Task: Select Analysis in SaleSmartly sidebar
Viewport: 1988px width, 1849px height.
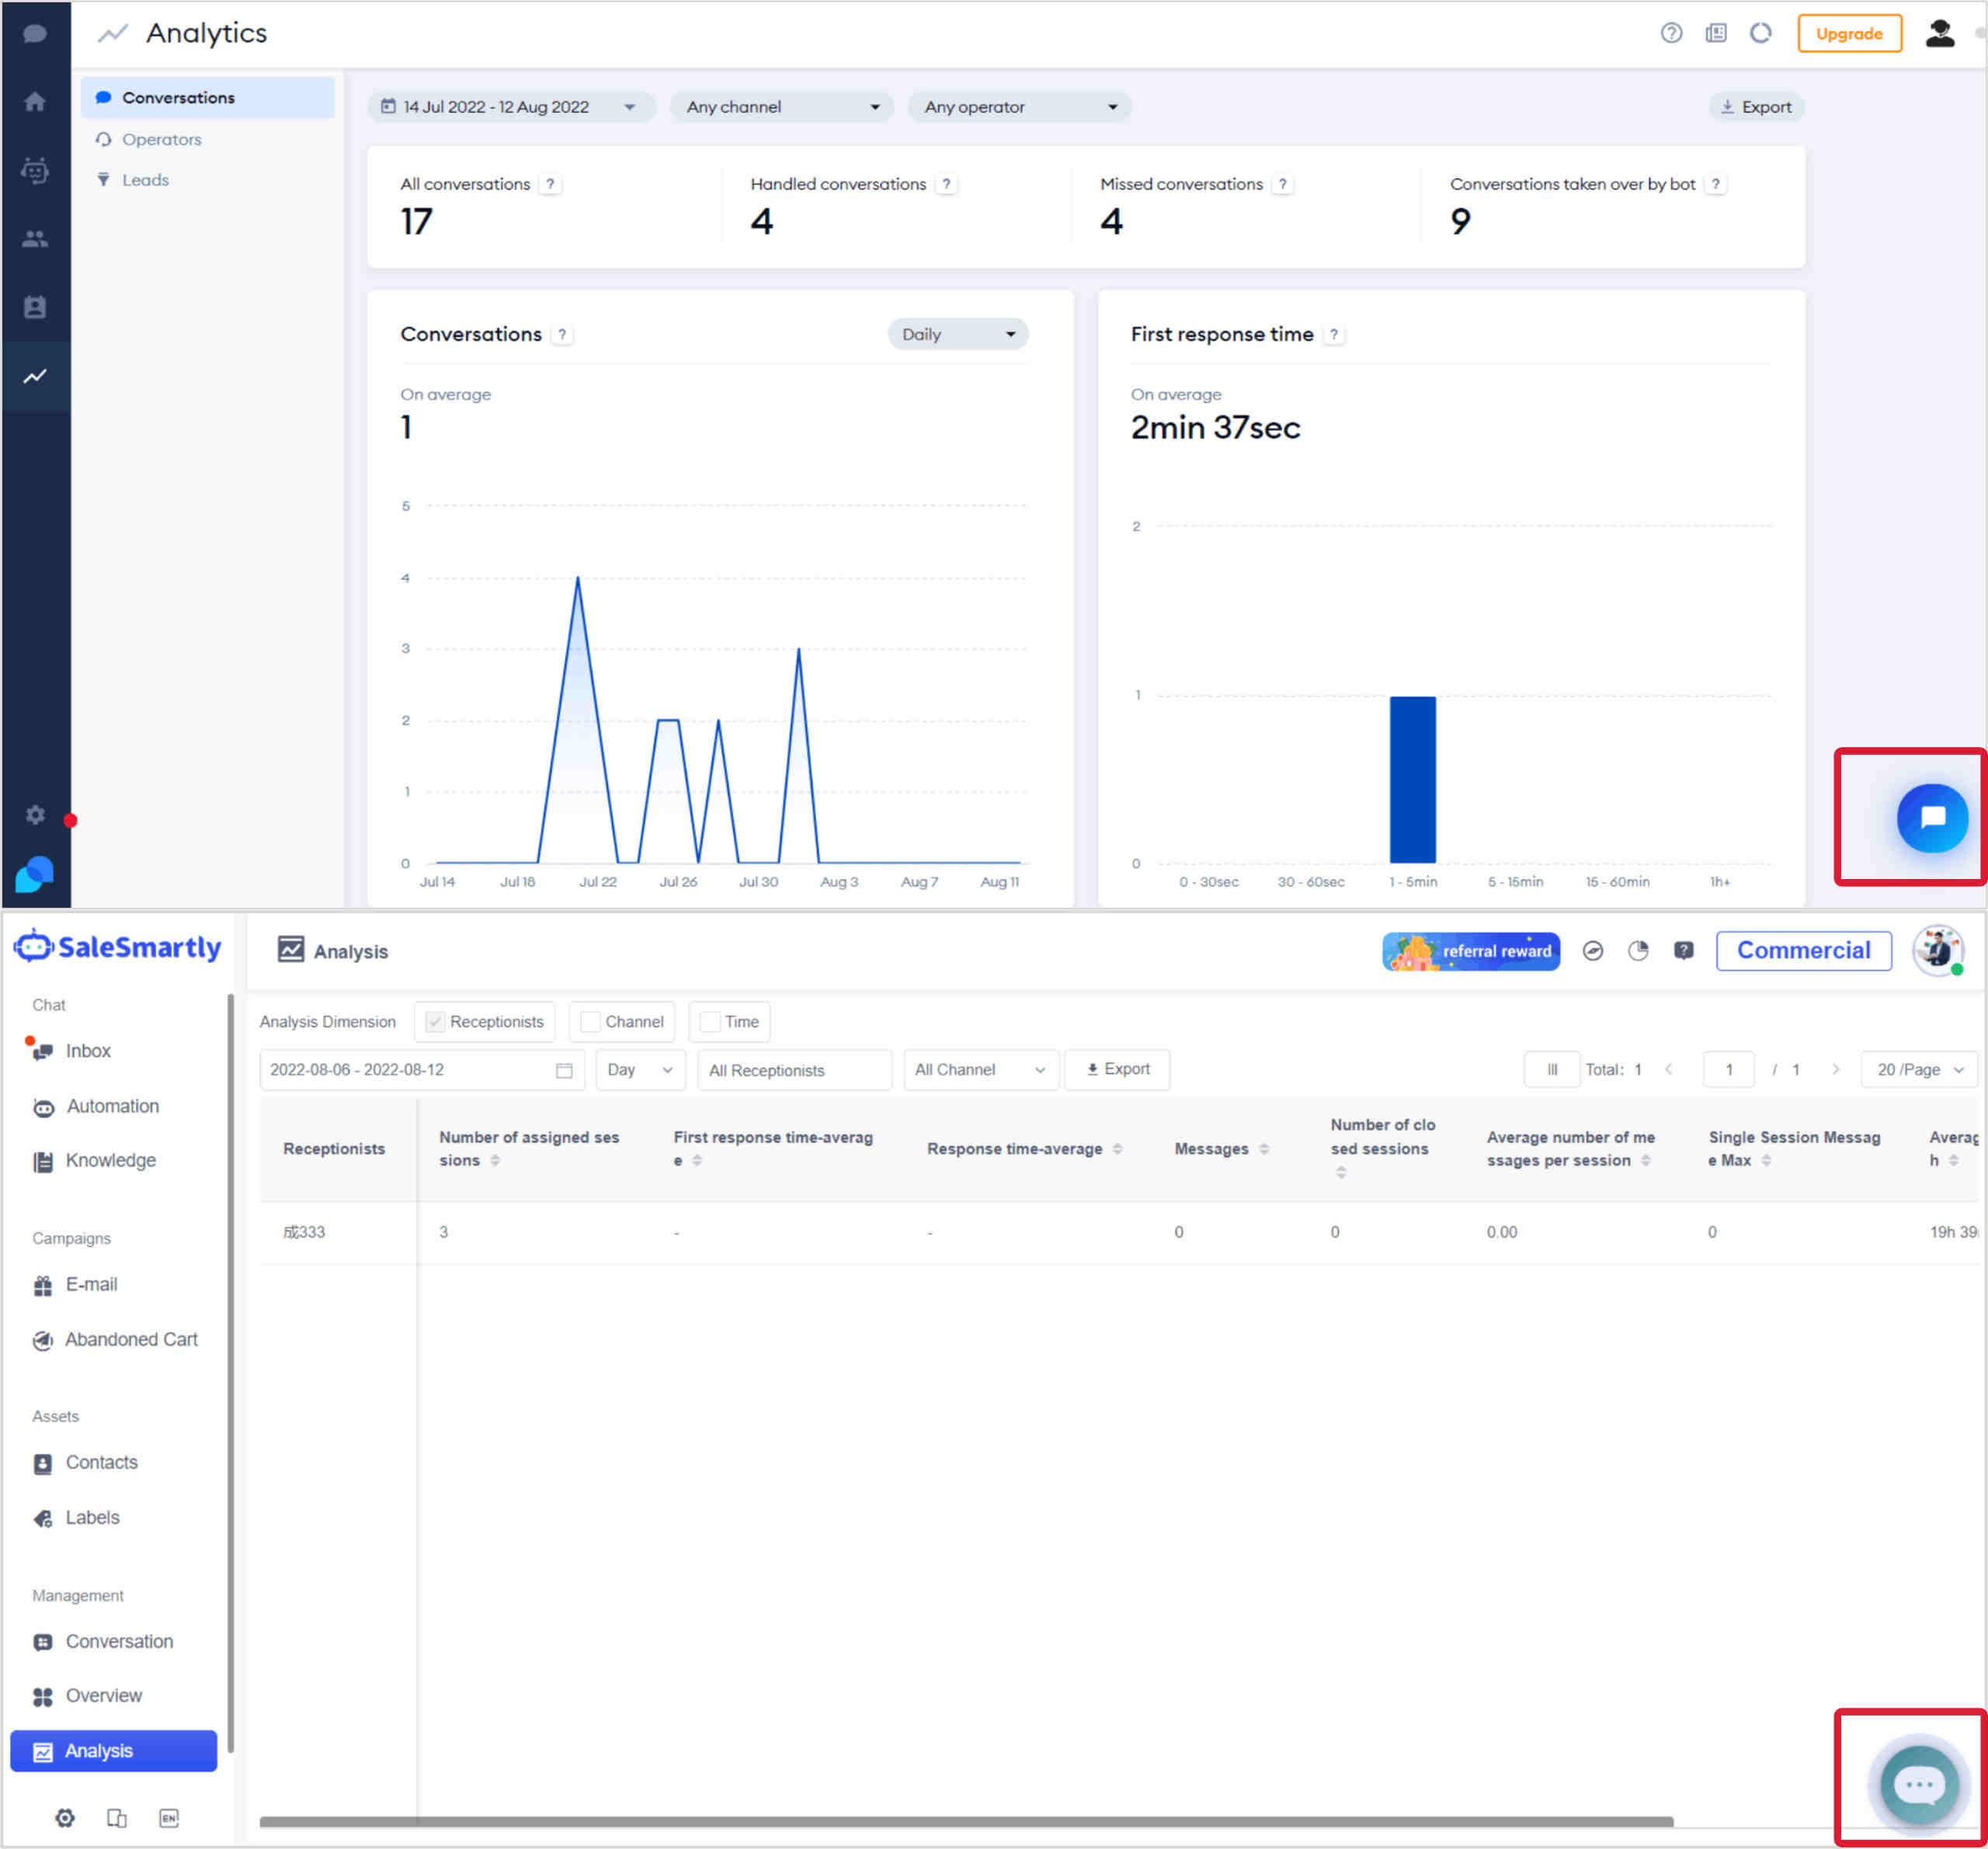Action: coord(114,1751)
